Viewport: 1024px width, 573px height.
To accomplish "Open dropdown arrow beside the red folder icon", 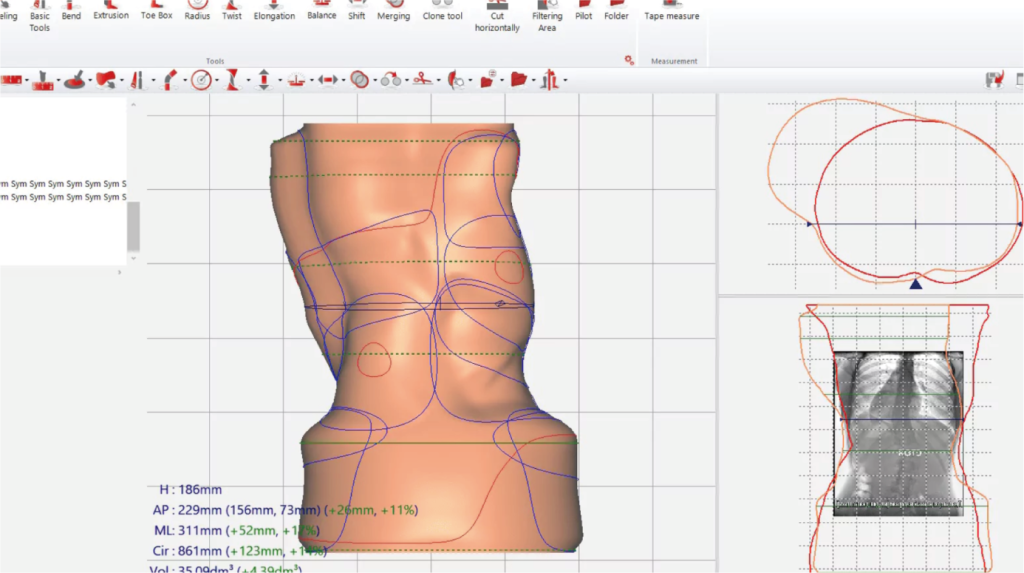I will tap(534, 81).
